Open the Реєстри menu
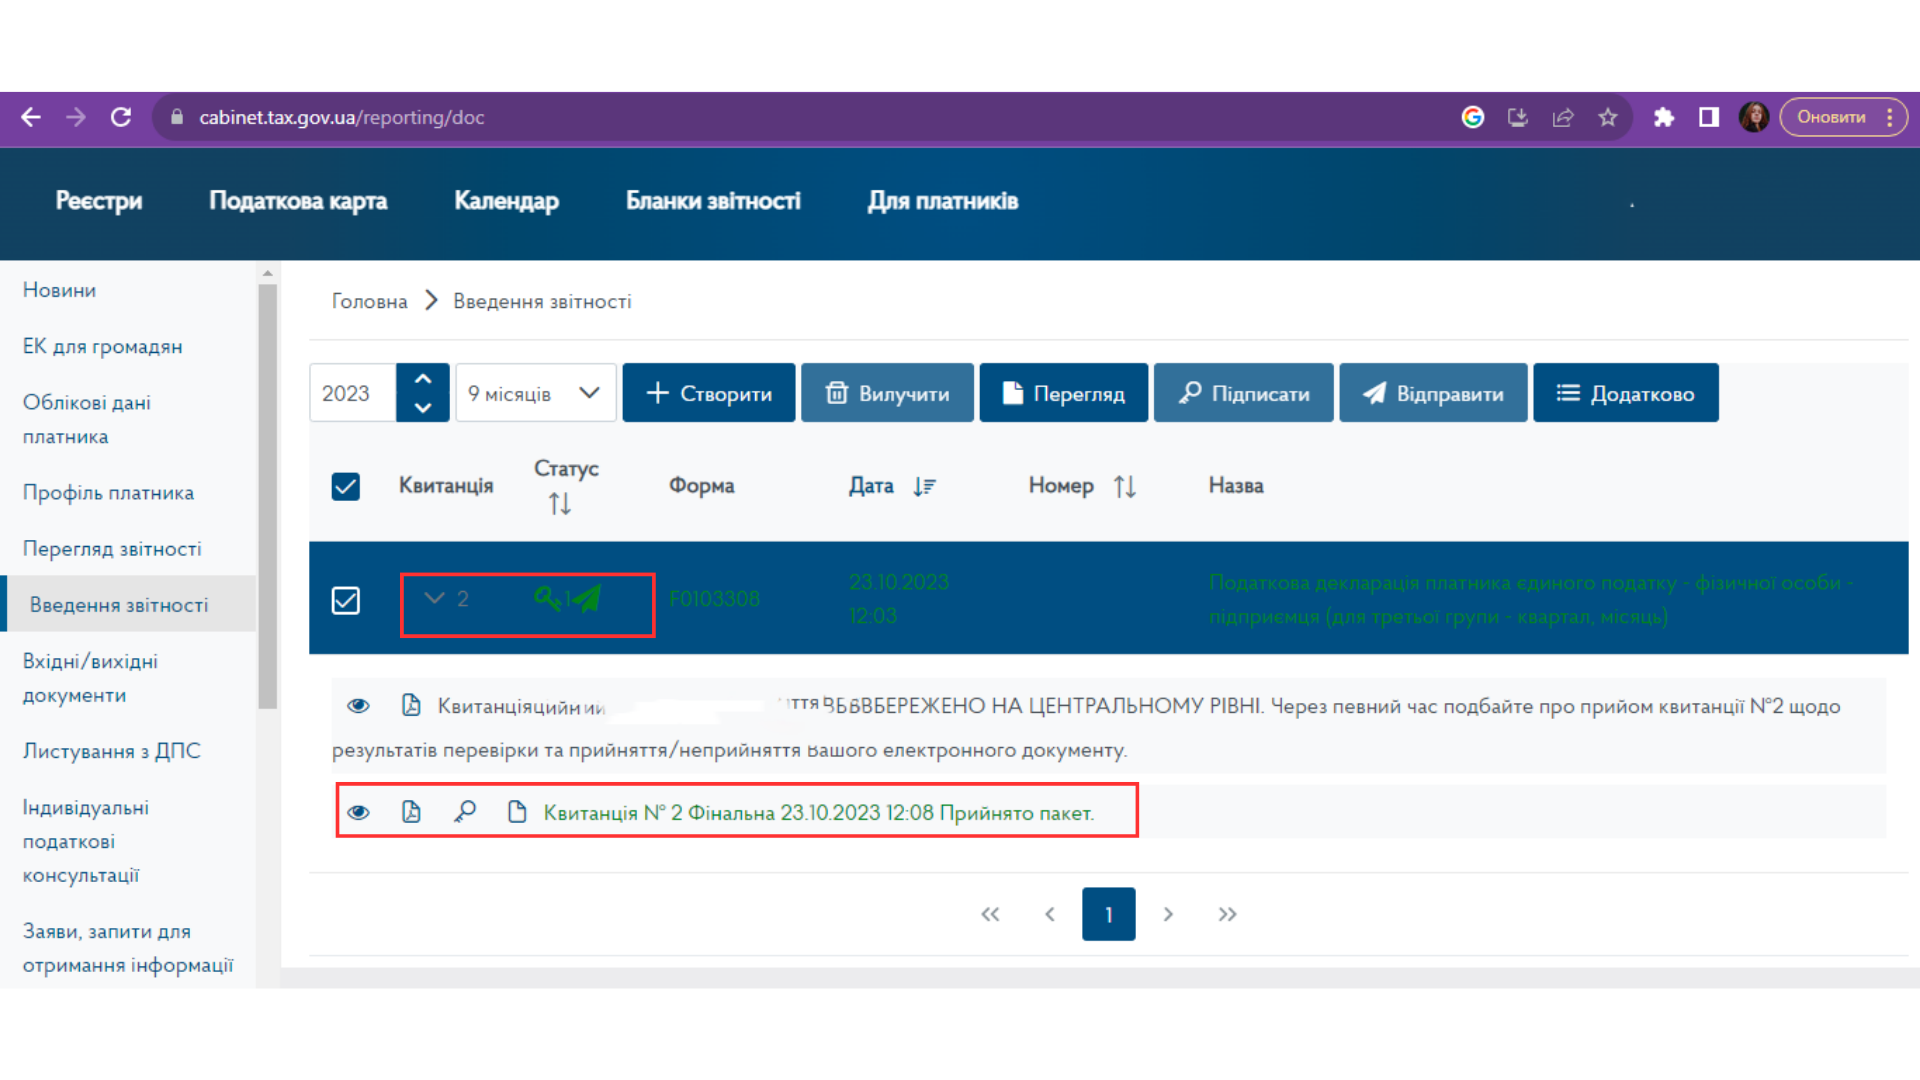This screenshot has width=1920, height=1080. [99, 201]
